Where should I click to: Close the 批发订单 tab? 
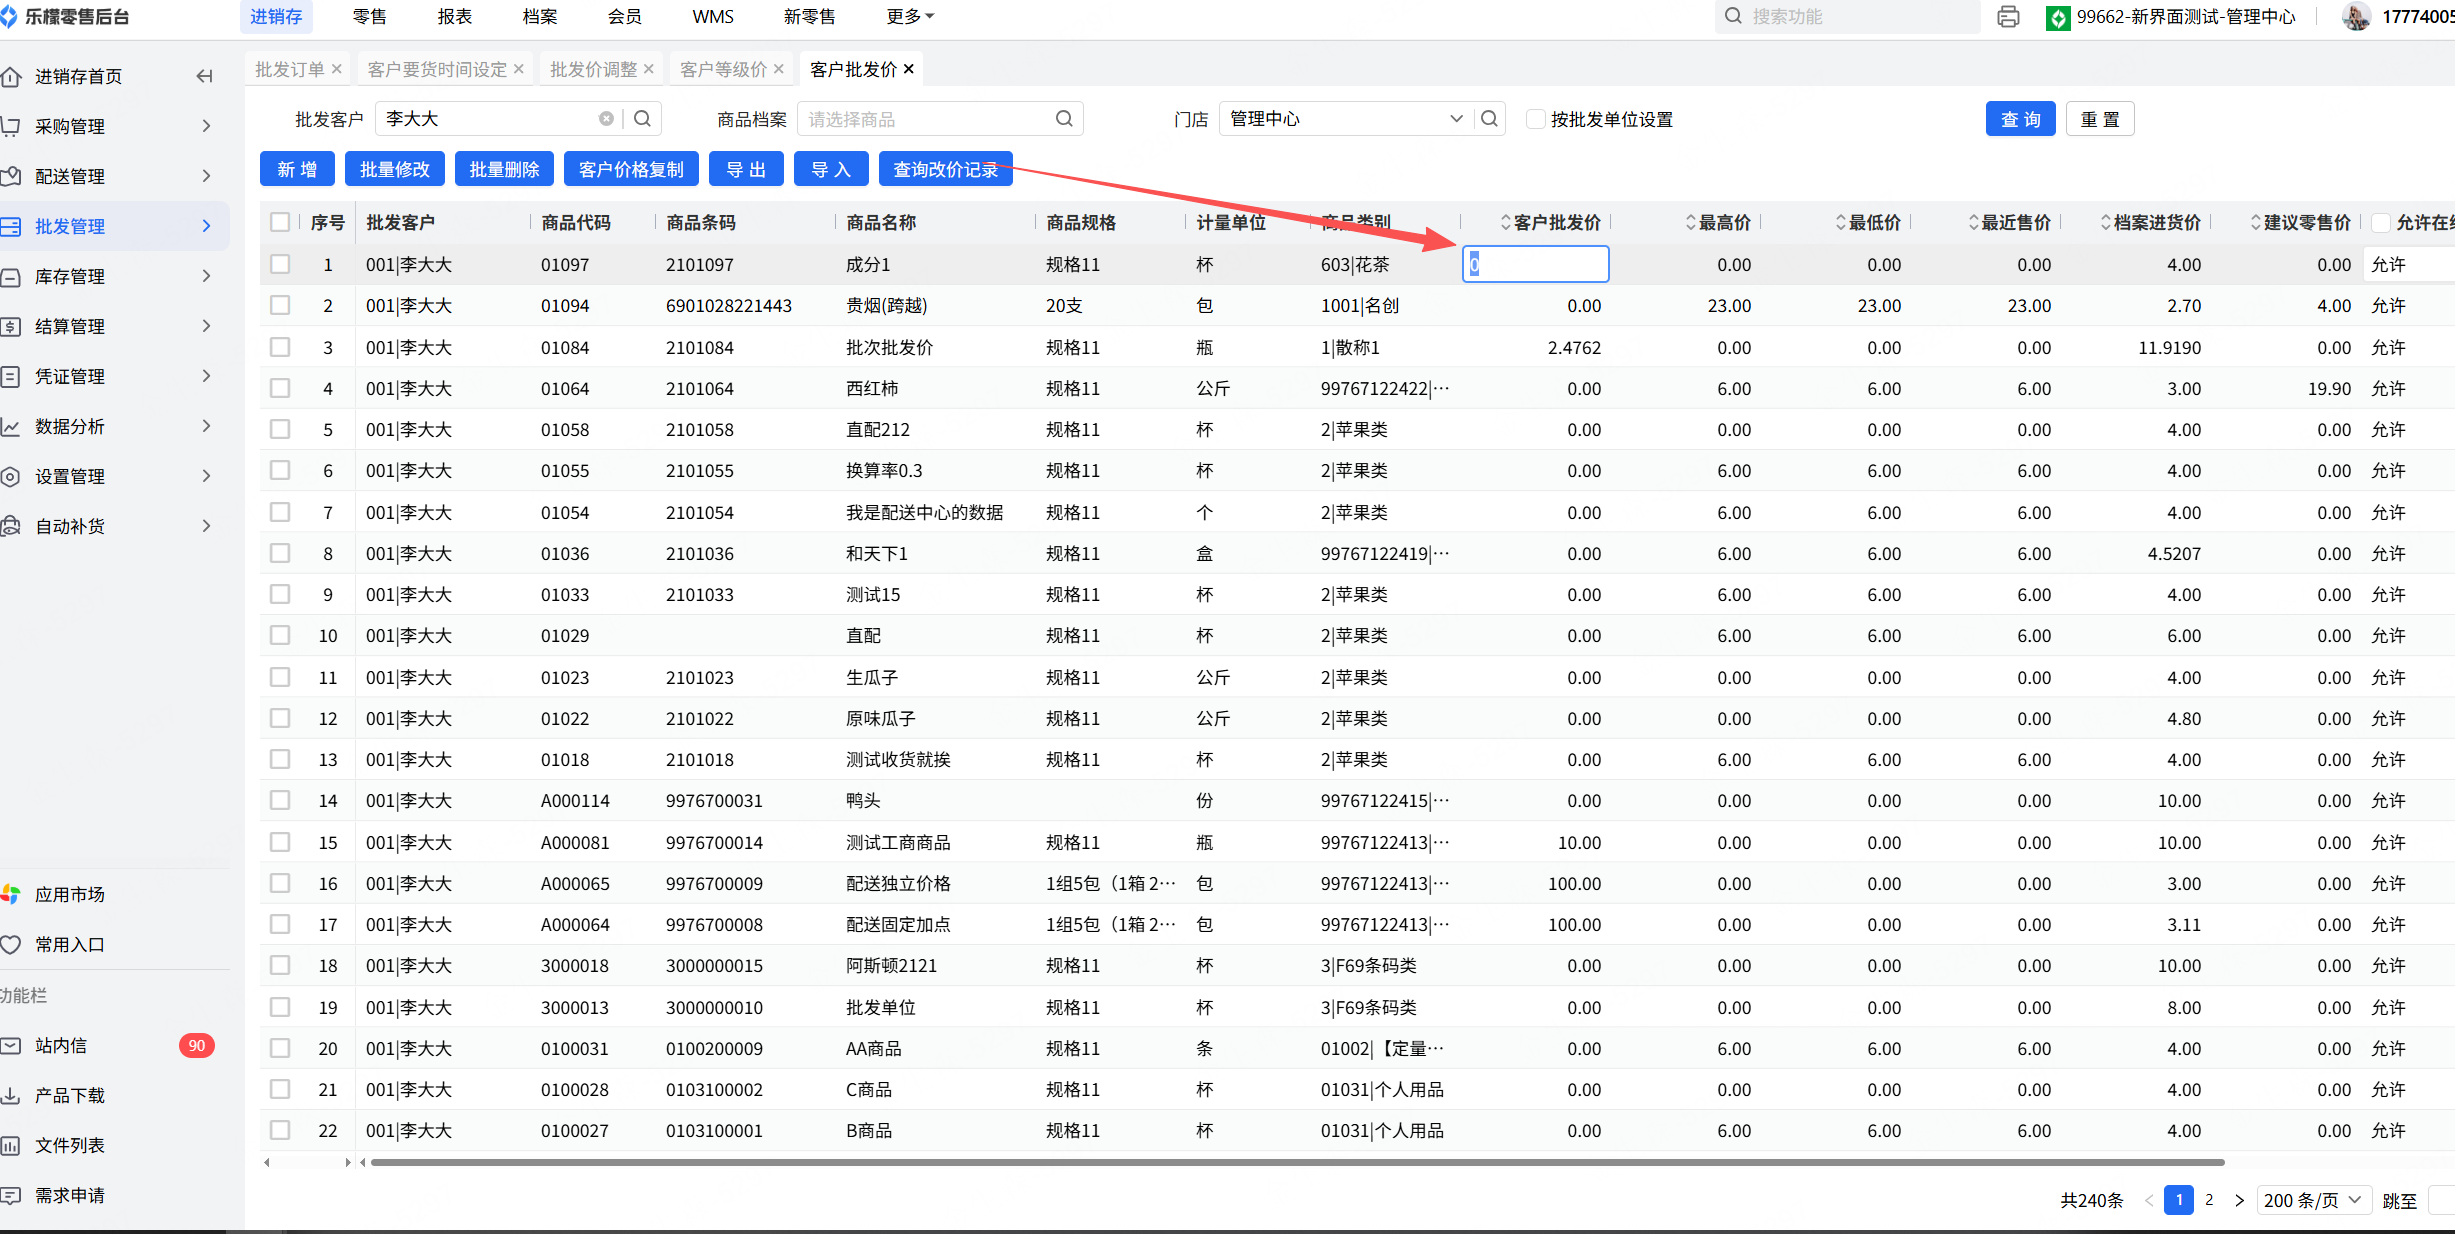(x=337, y=69)
